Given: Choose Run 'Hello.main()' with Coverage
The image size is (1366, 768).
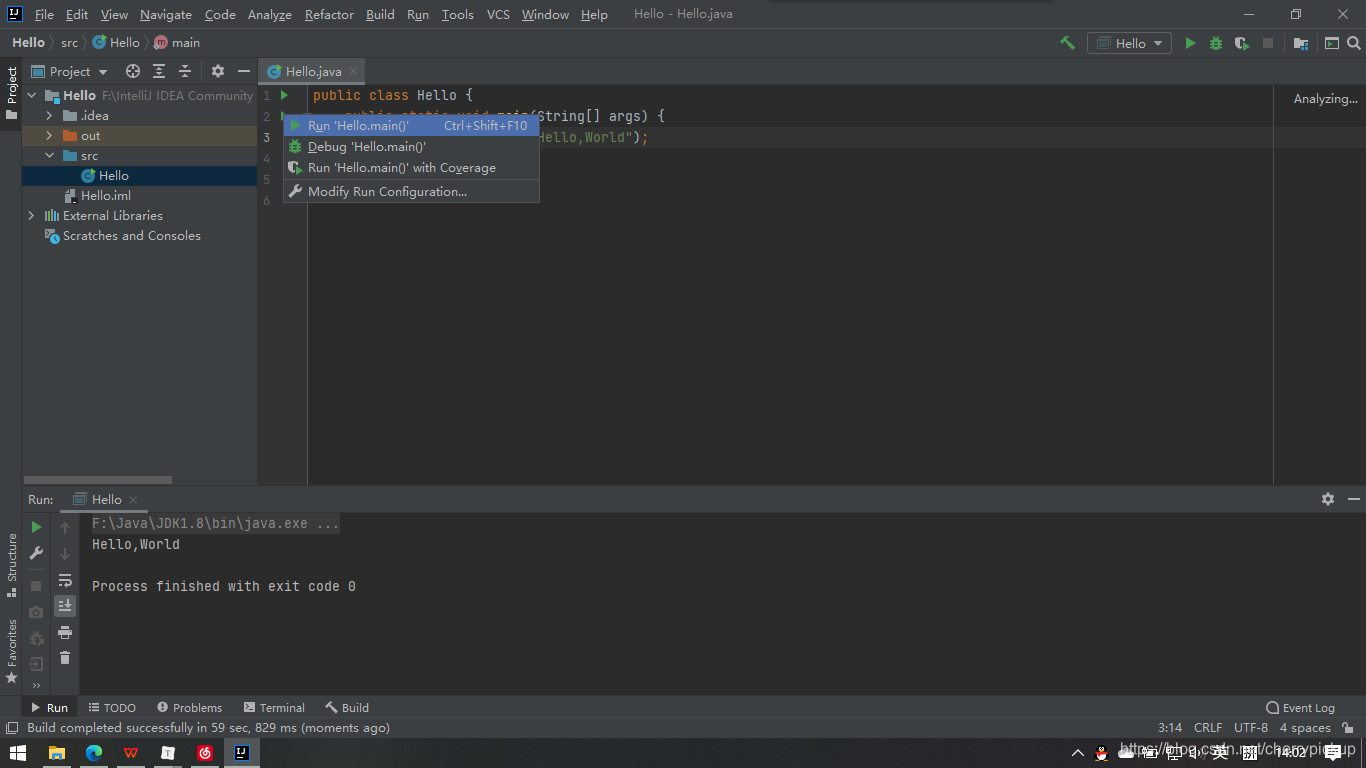Looking at the screenshot, I should point(411,168).
